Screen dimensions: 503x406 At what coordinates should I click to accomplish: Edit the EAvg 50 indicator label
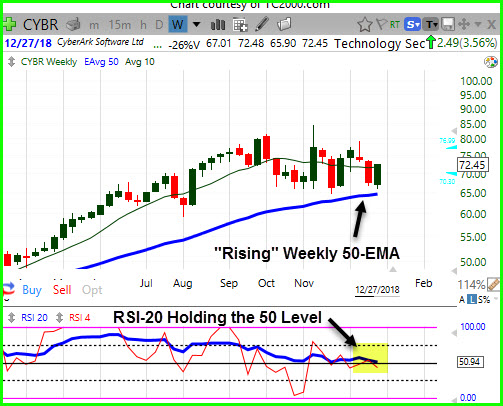coord(101,62)
